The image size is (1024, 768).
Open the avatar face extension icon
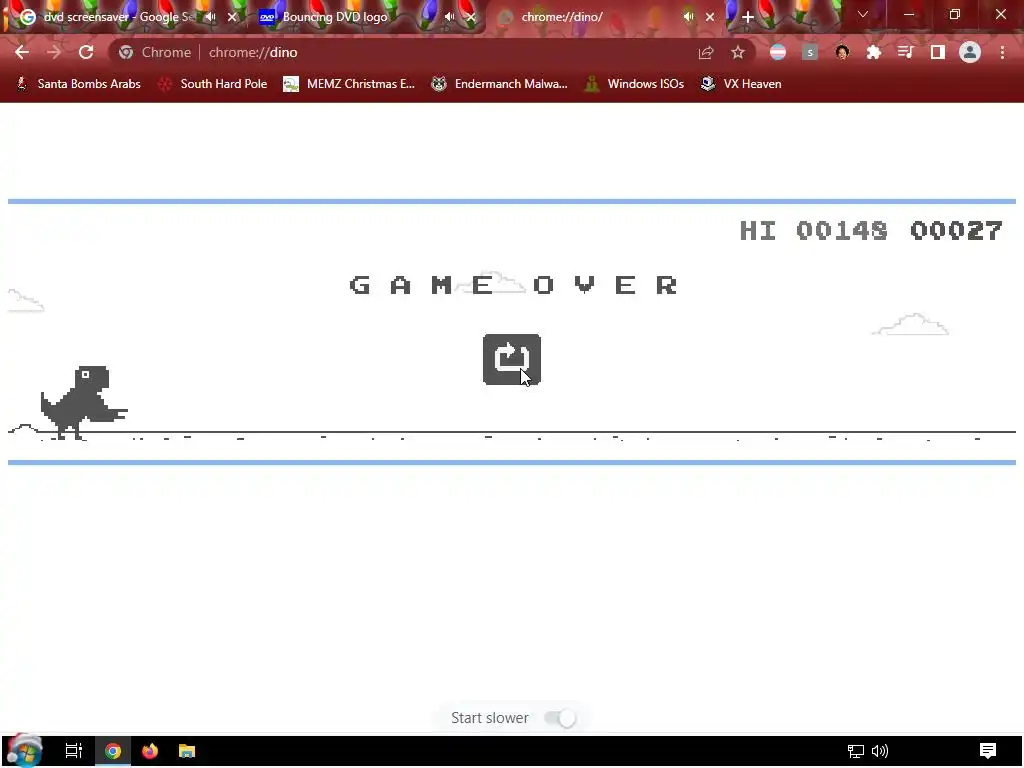click(x=842, y=52)
